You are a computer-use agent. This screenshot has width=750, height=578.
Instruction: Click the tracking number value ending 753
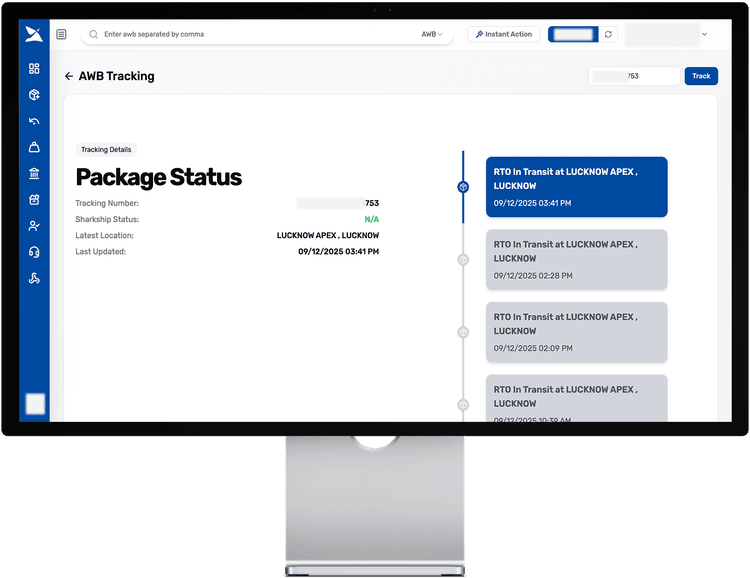338,203
